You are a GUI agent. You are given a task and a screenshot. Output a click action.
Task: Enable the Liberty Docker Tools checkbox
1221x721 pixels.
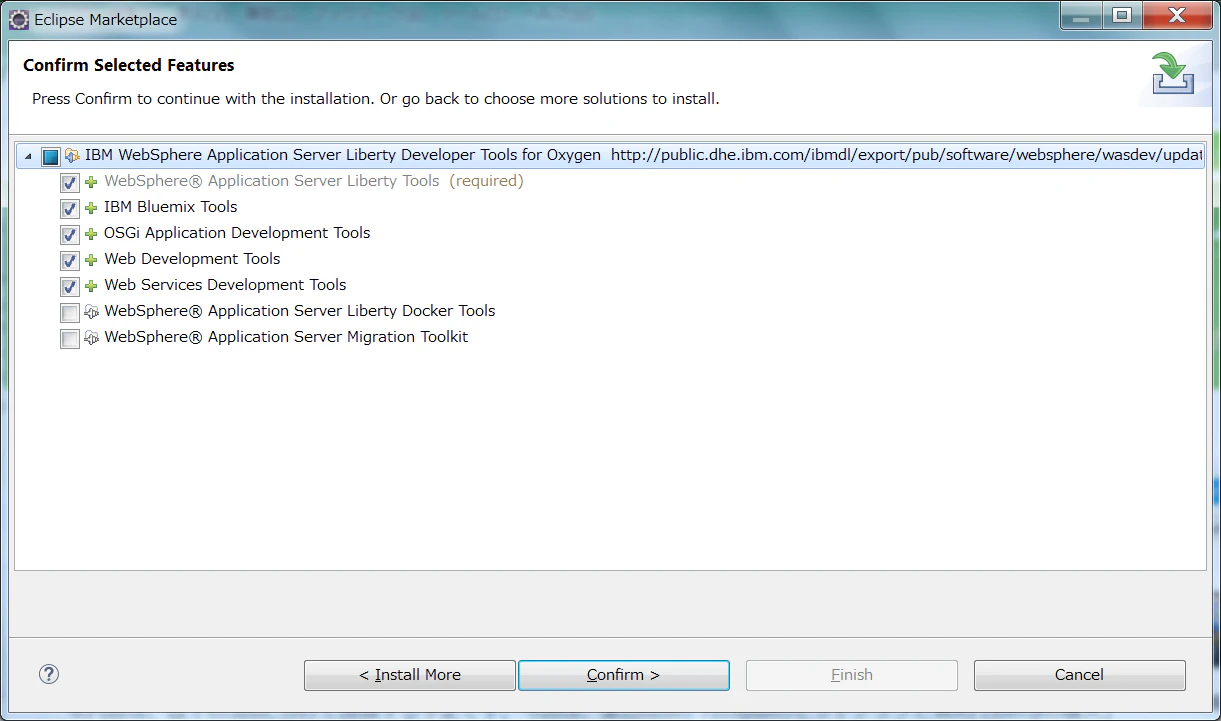coord(70,313)
